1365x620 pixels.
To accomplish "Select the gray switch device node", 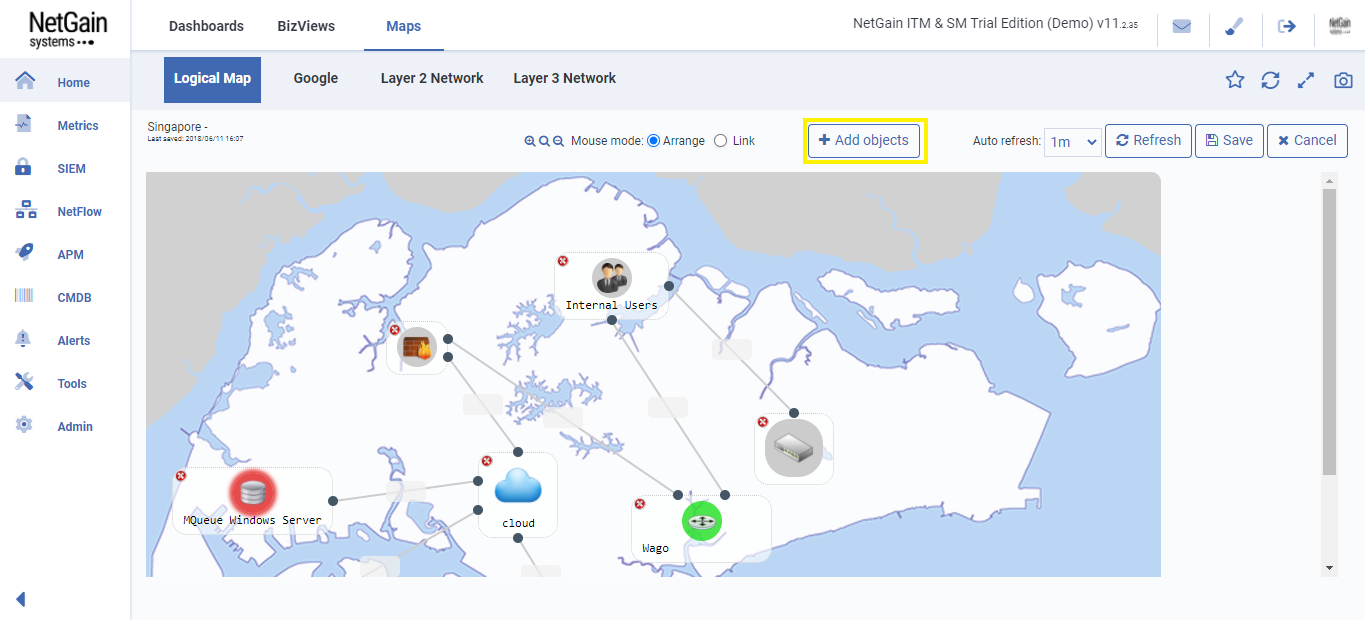I will coord(794,448).
